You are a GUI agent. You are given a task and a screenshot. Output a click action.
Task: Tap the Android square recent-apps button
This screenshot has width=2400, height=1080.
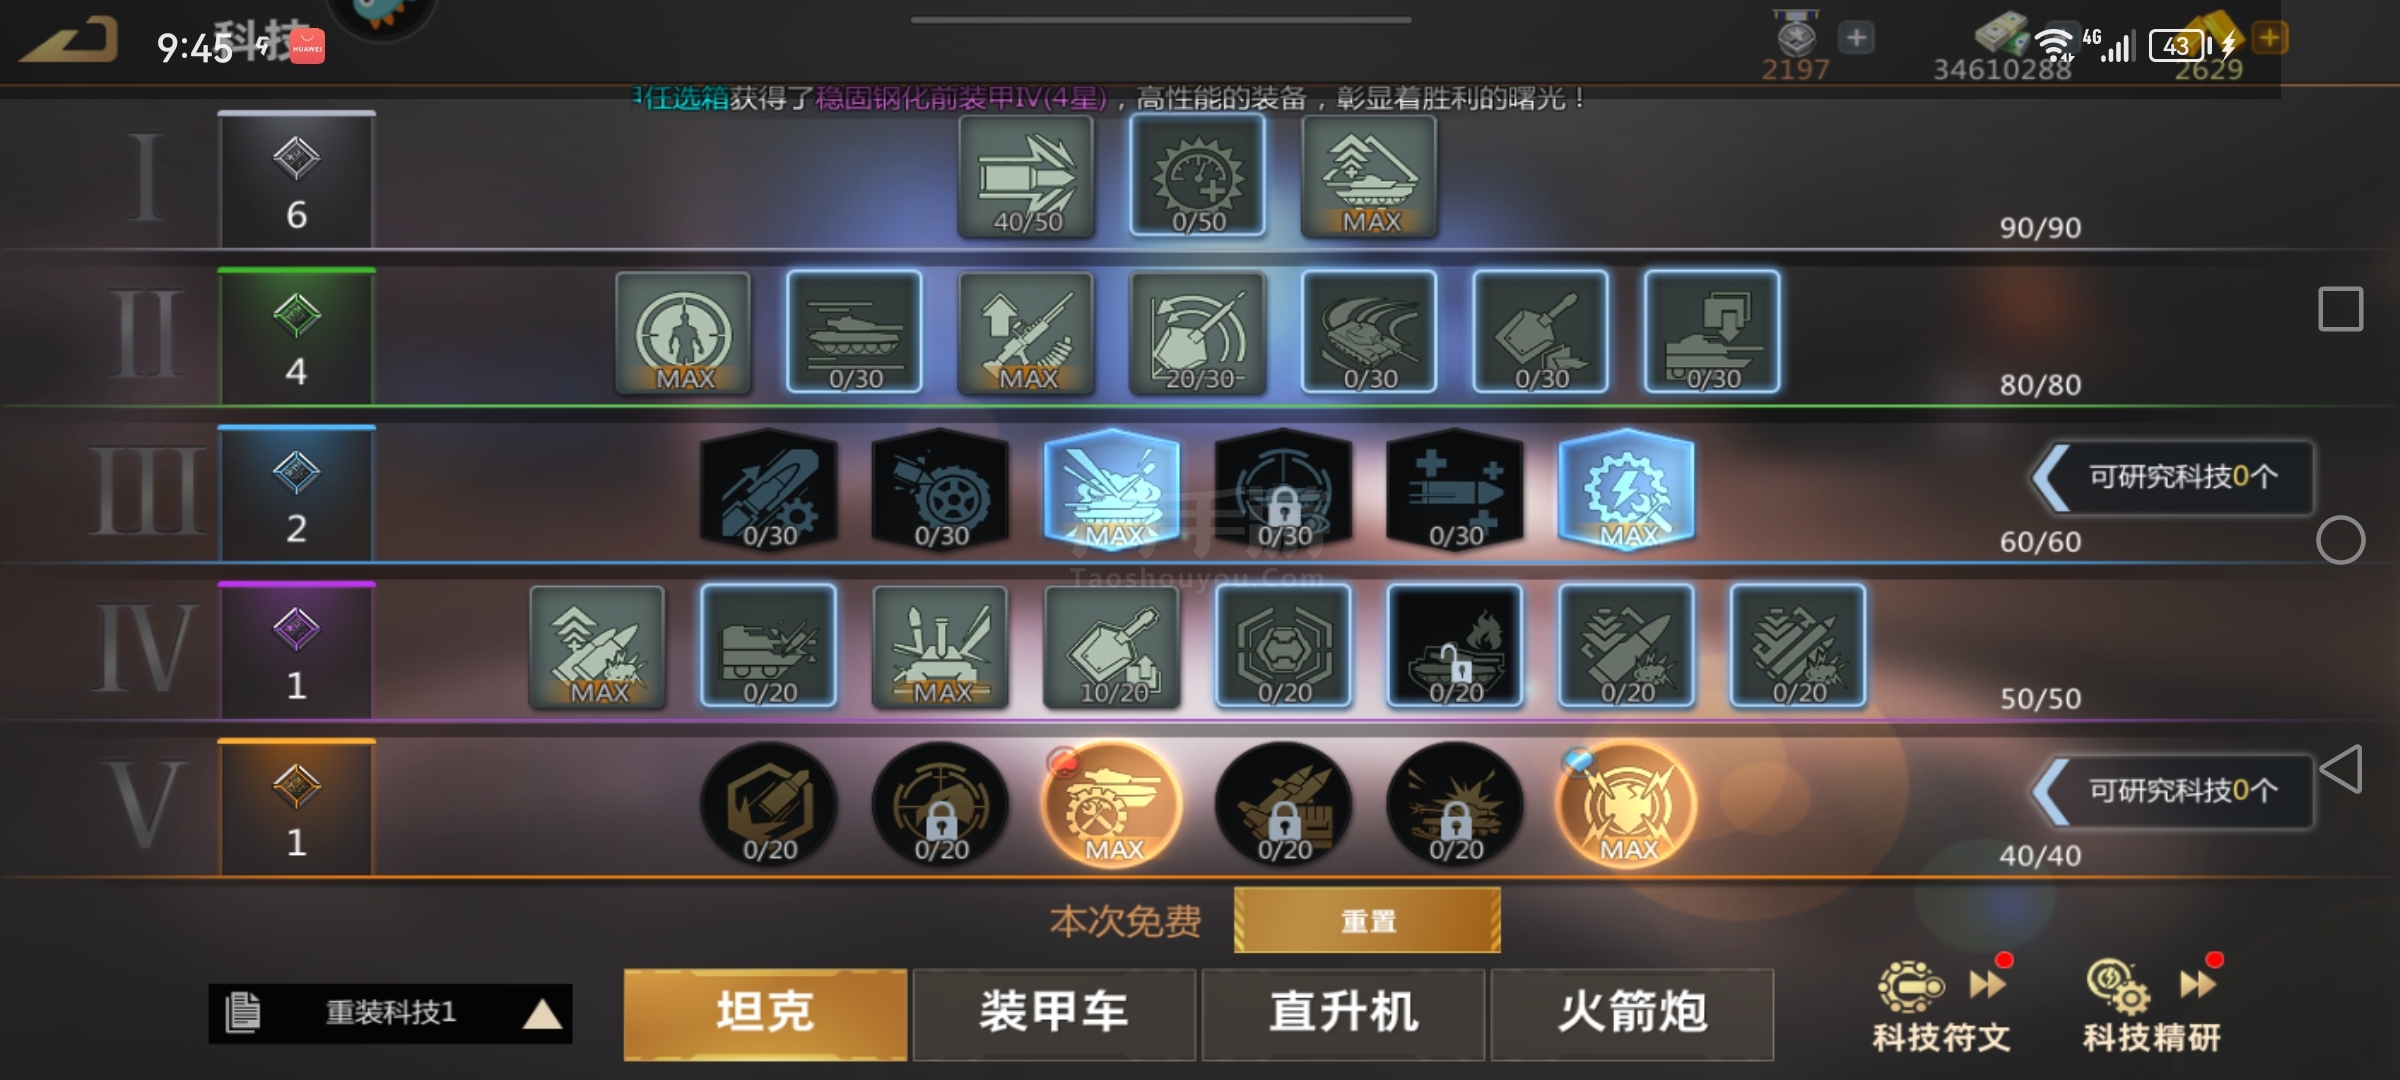(x=2340, y=309)
